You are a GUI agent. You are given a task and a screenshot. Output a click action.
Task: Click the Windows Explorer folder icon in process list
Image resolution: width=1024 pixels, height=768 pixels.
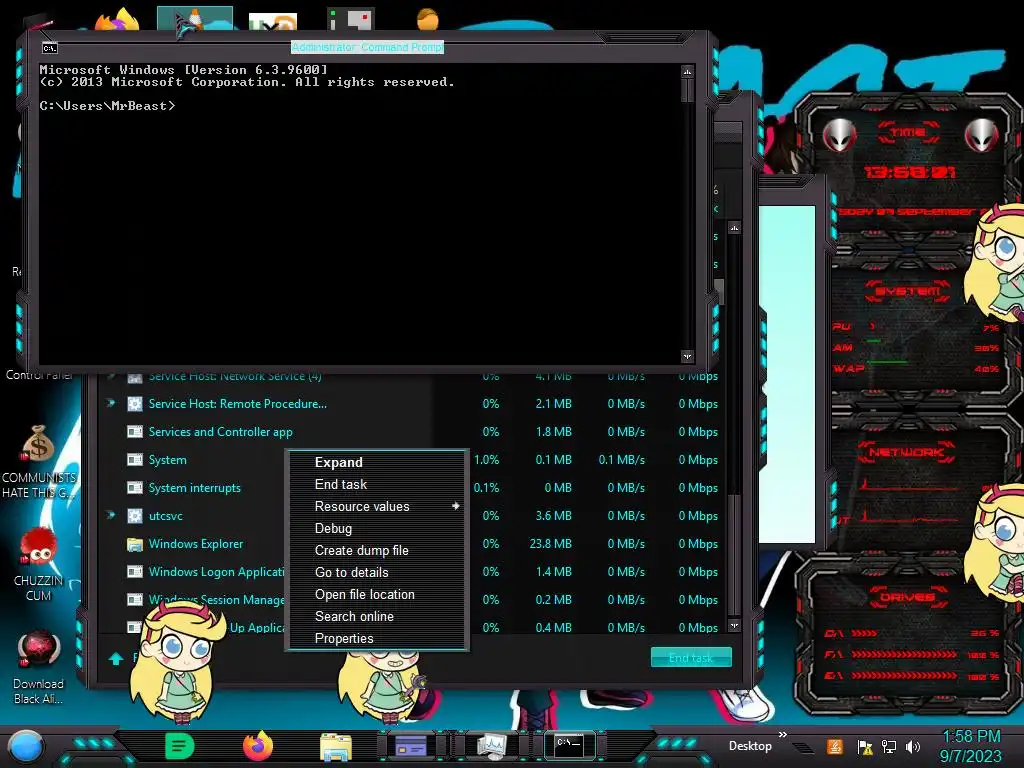(x=135, y=544)
